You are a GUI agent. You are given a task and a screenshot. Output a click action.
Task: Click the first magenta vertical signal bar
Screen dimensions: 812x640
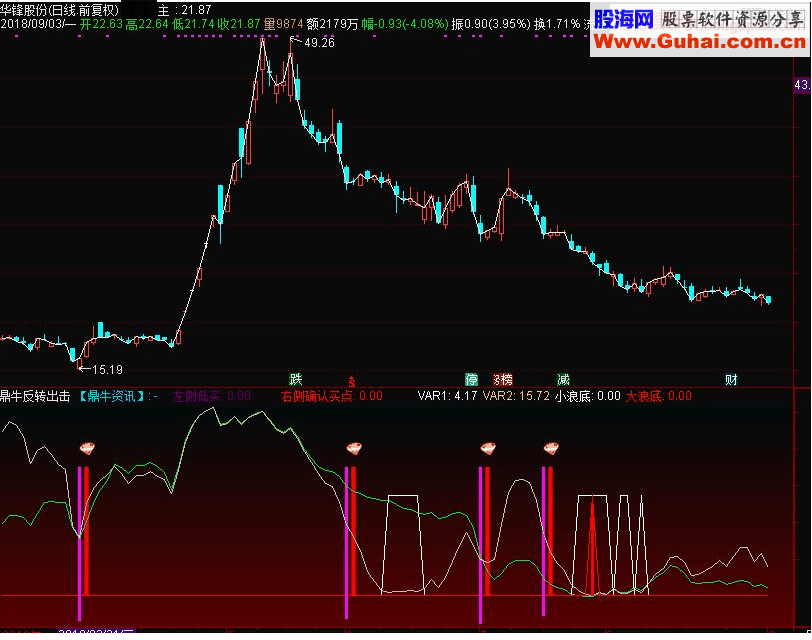[80, 543]
